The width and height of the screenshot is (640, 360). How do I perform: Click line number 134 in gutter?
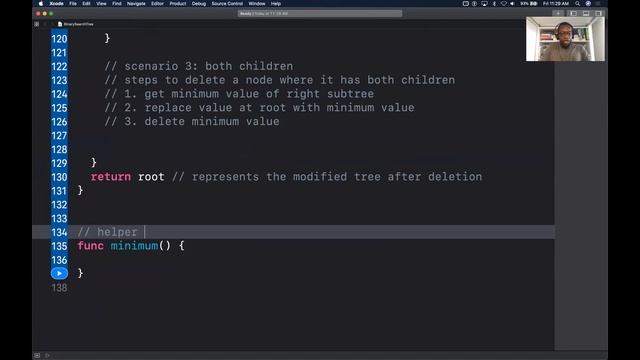pos(59,232)
